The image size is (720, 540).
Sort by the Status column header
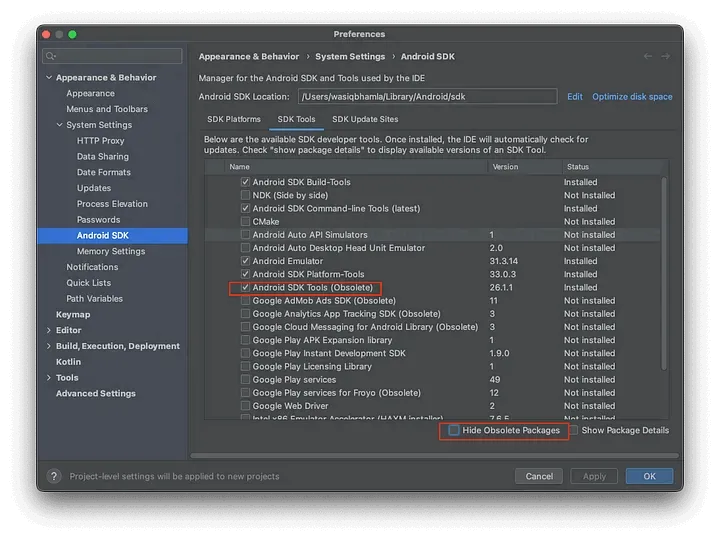pyautogui.click(x=614, y=167)
